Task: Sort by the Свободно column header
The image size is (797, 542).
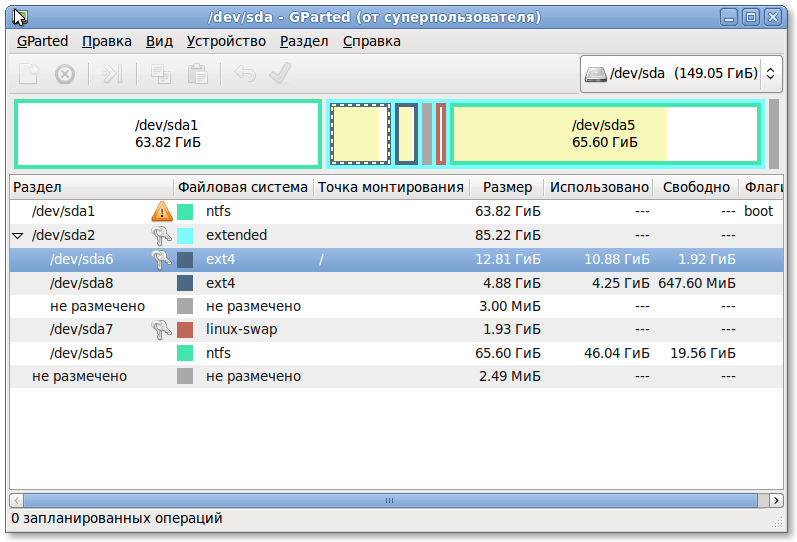Action: pos(696,187)
